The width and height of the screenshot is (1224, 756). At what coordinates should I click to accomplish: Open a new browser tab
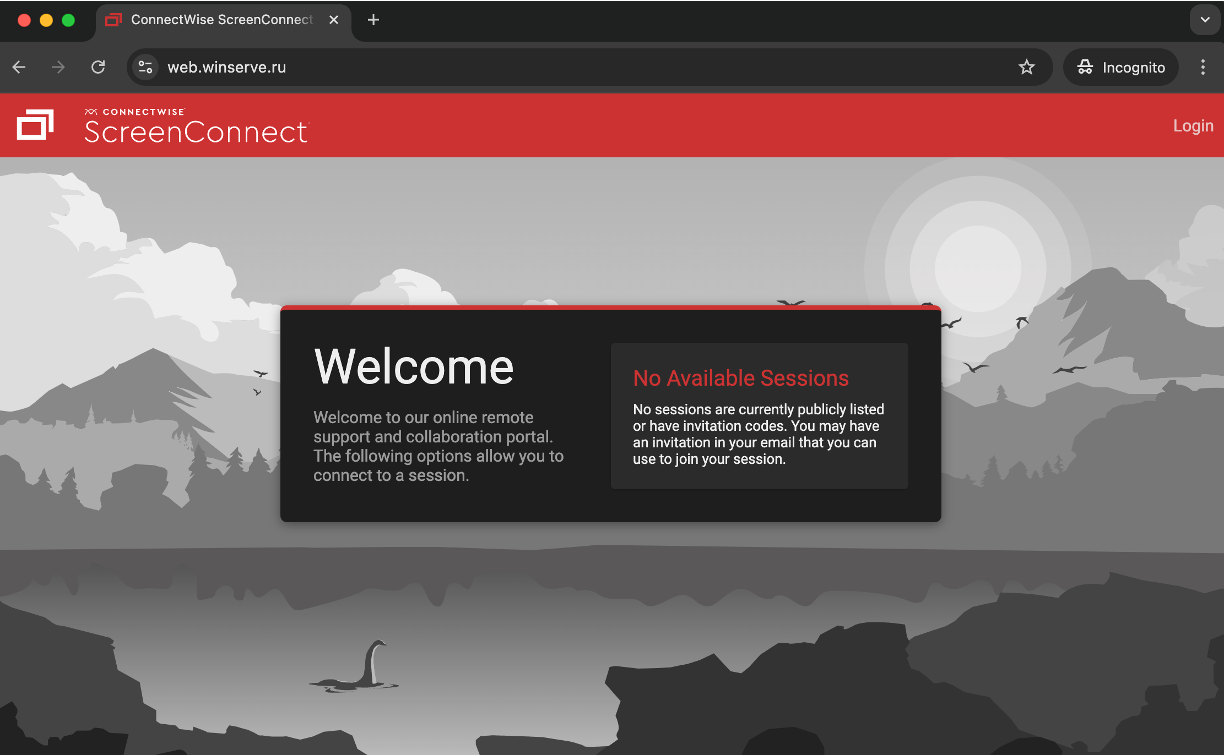coord(373,19)
